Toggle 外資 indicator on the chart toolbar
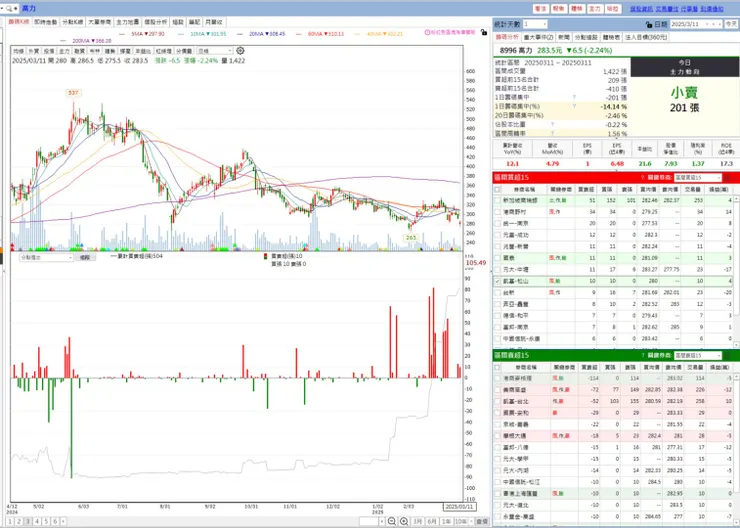Screen dimensions: 740x528 tap(33, 51)
